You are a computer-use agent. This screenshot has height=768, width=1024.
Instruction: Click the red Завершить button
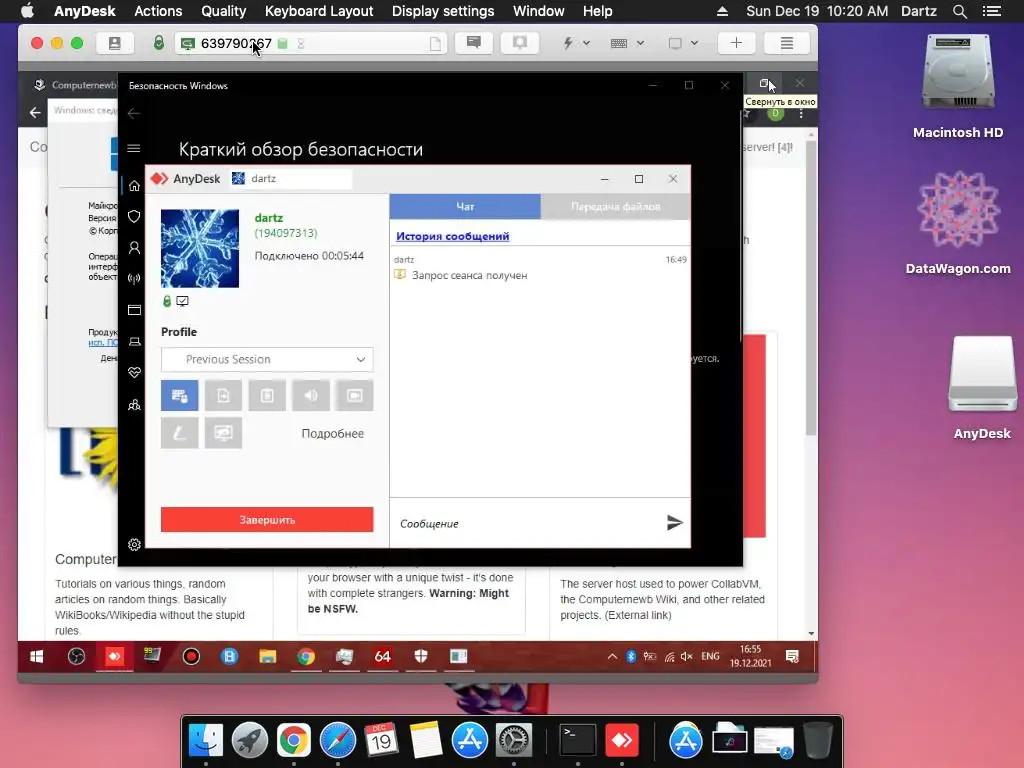tap(267, 520)
